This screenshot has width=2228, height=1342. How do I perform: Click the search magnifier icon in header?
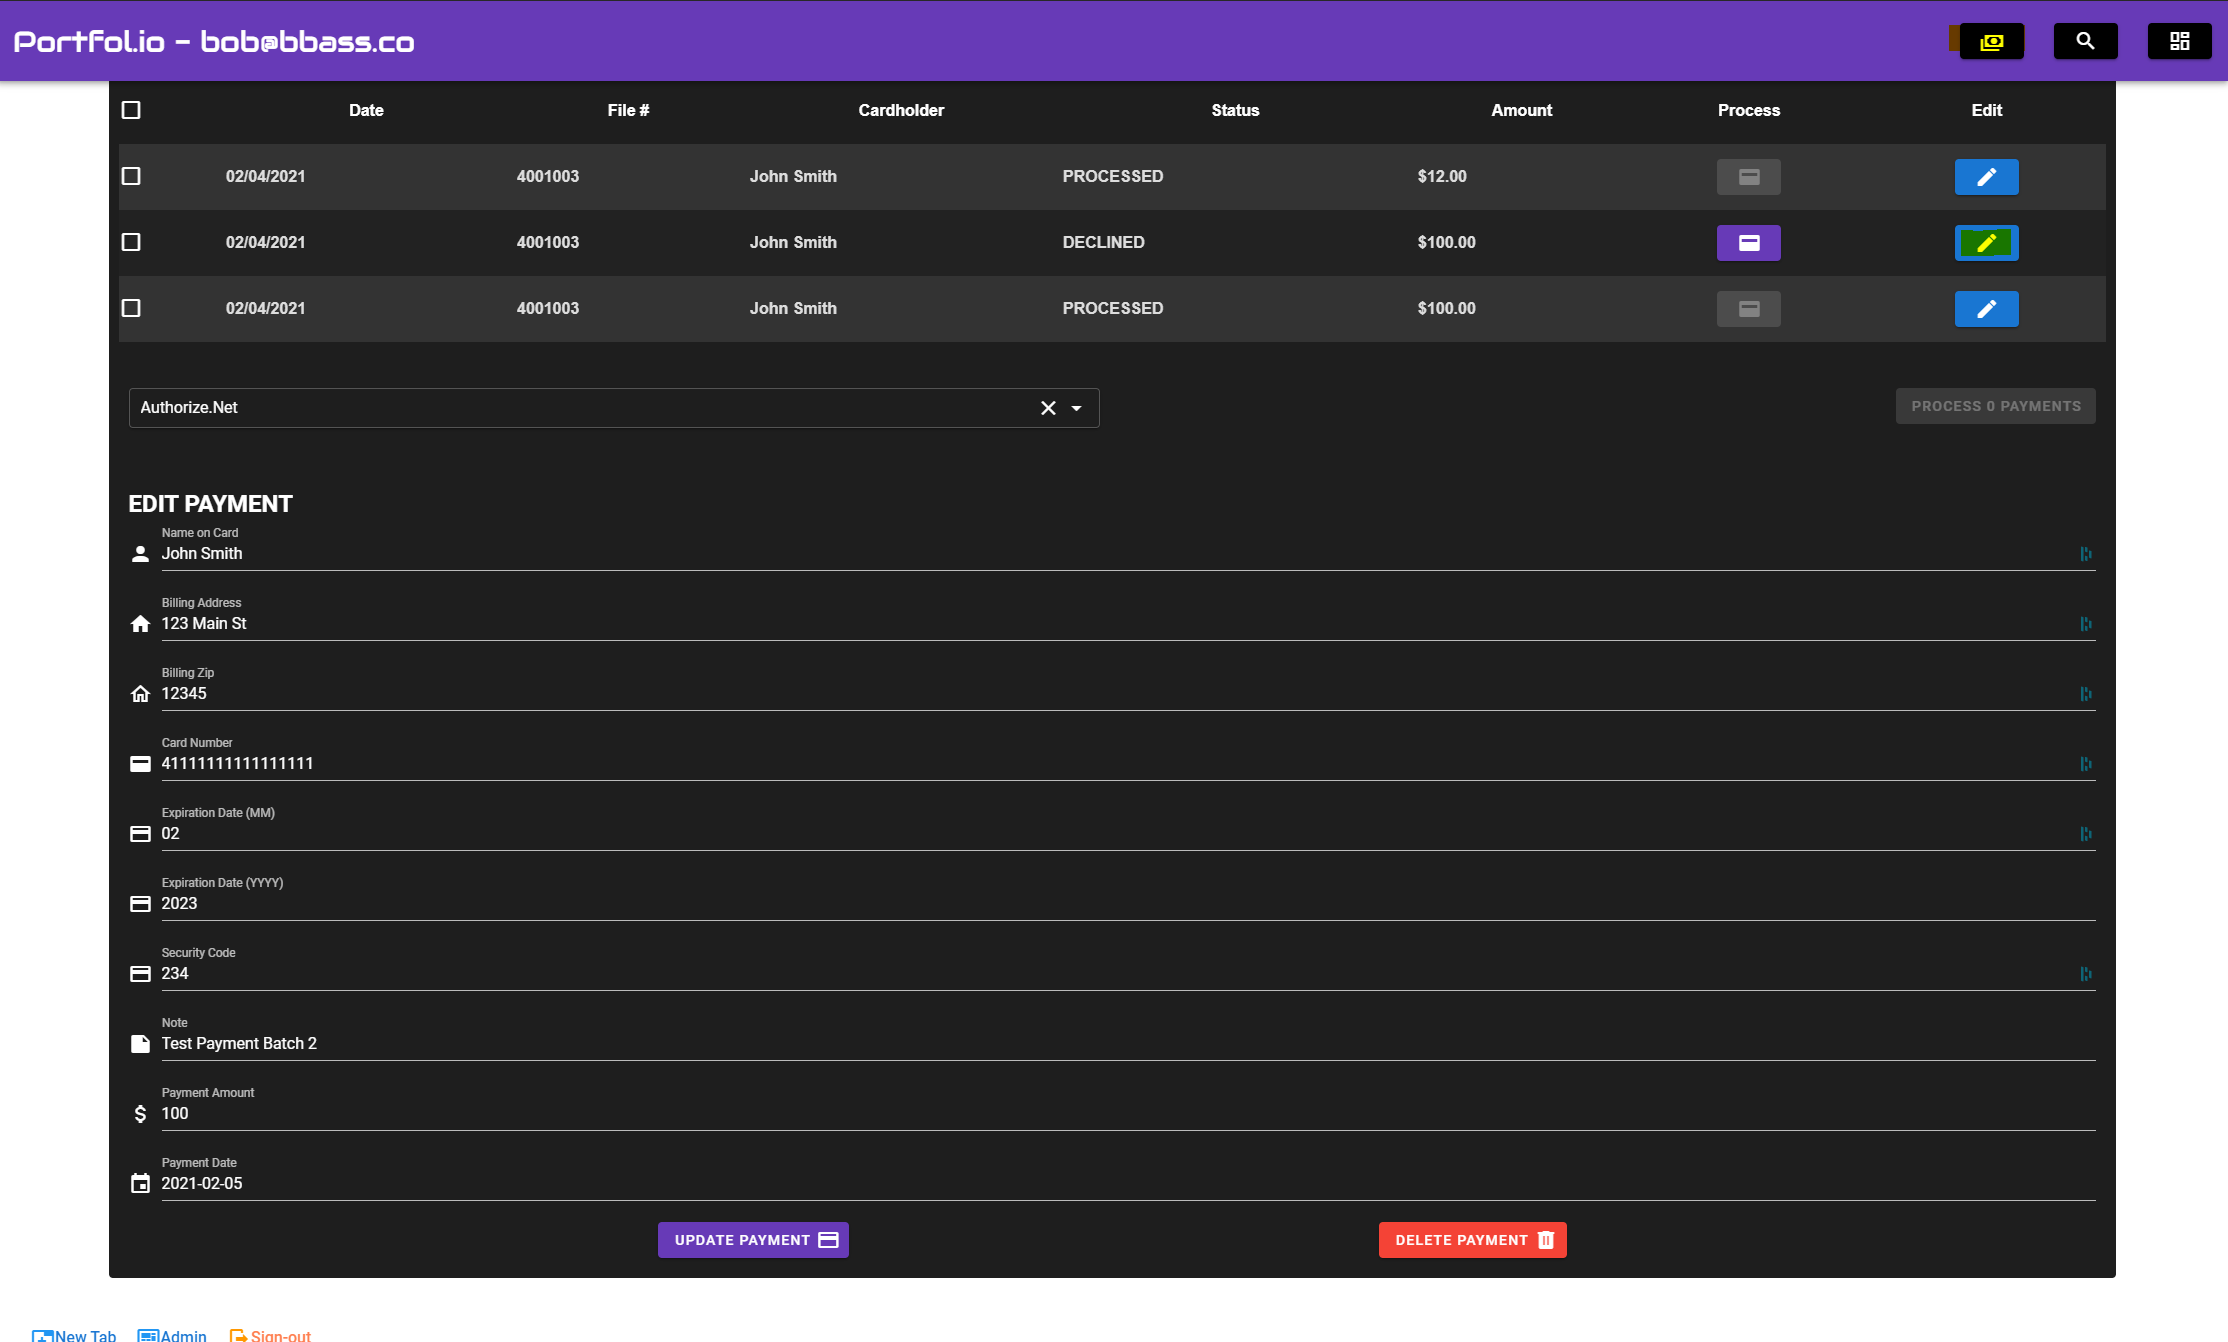2085,41
